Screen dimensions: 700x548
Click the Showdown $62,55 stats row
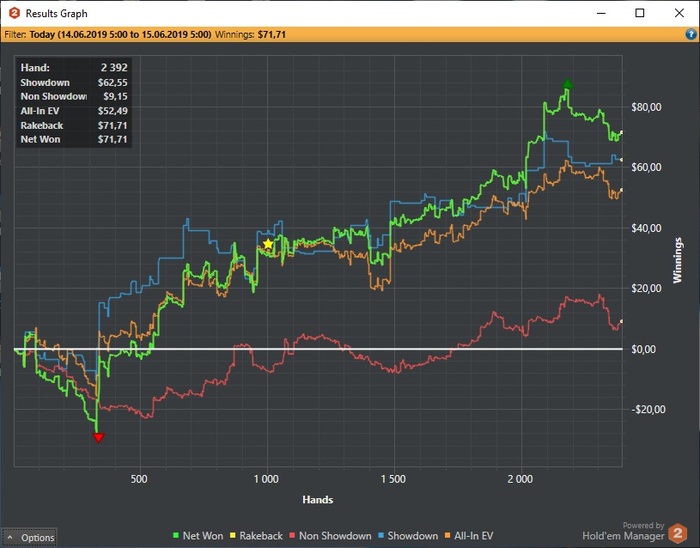tap(74, 82)
